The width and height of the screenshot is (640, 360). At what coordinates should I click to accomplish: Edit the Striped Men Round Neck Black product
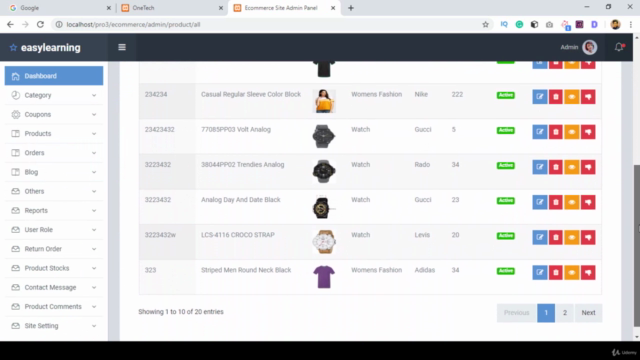coord(540,272)
